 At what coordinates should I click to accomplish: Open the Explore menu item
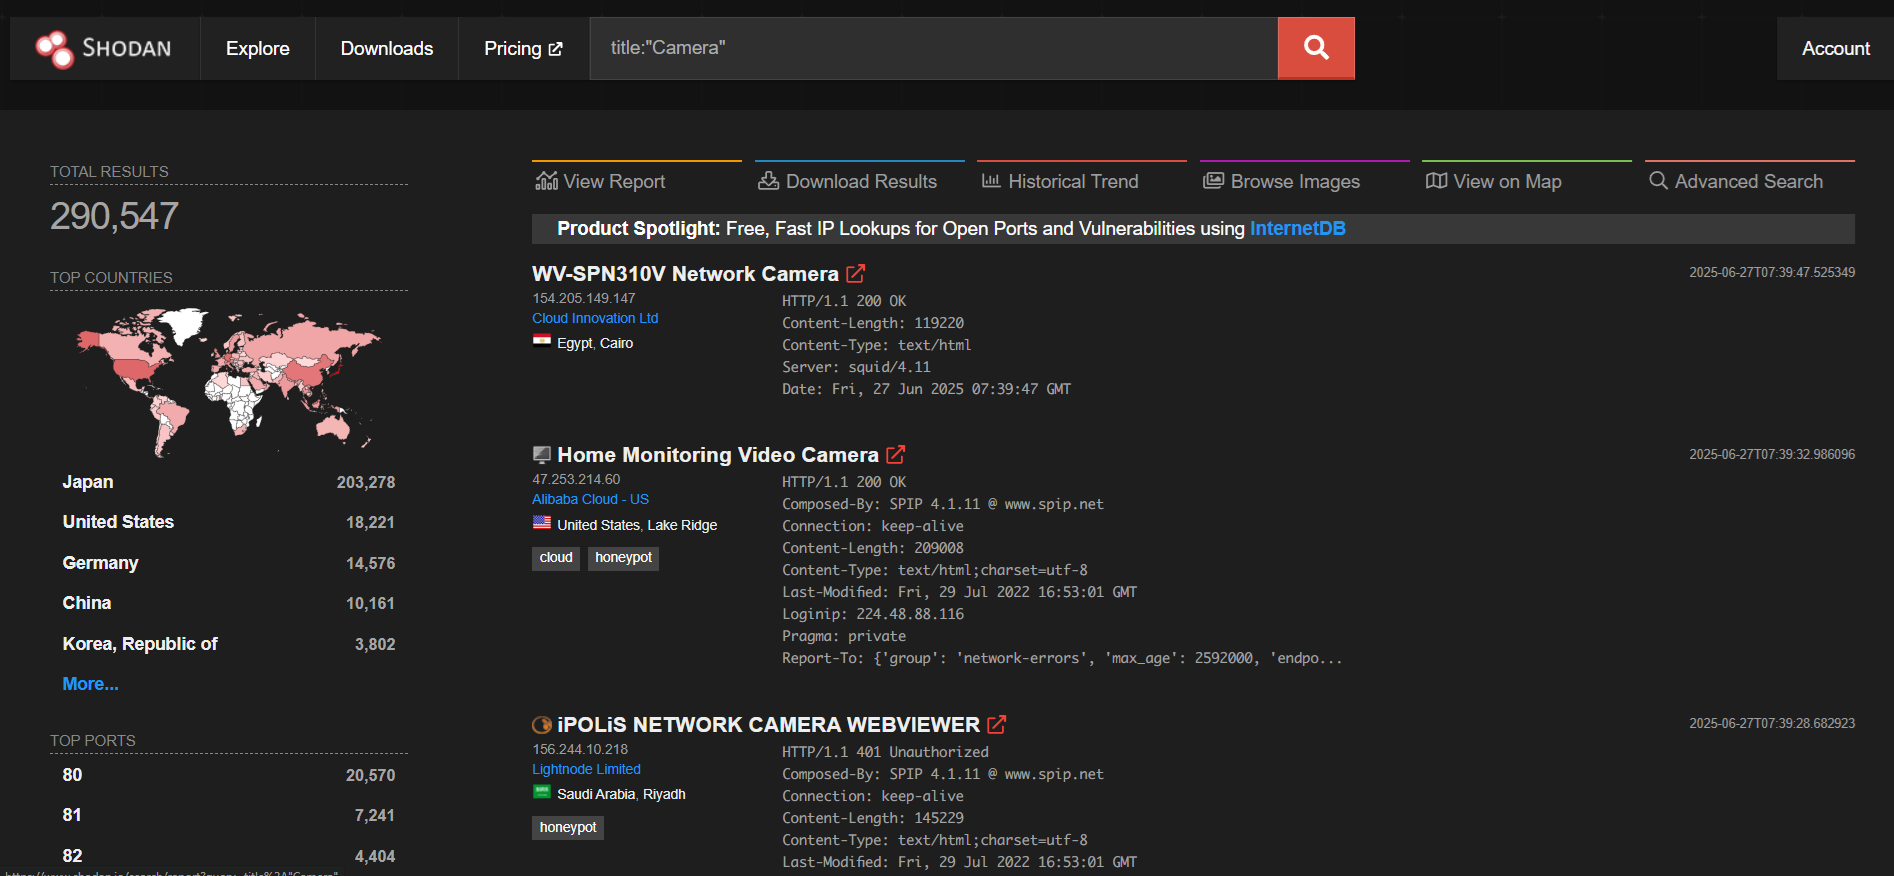click(x=257, y=48)
